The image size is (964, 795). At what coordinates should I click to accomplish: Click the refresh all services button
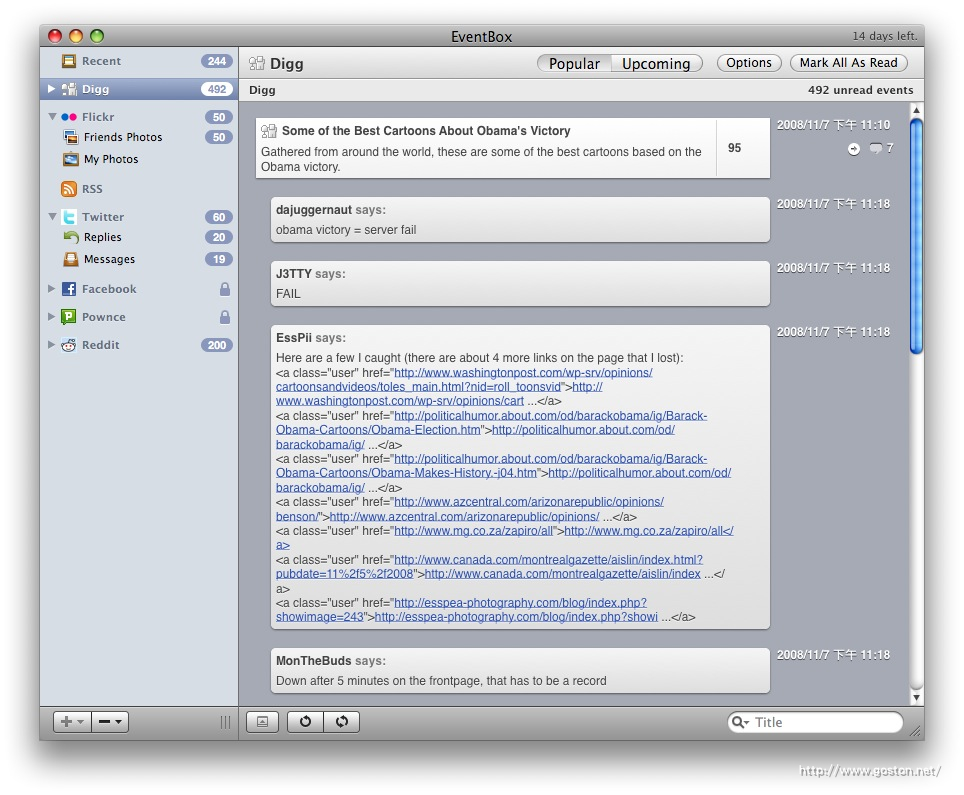click(x=342, y=722)
